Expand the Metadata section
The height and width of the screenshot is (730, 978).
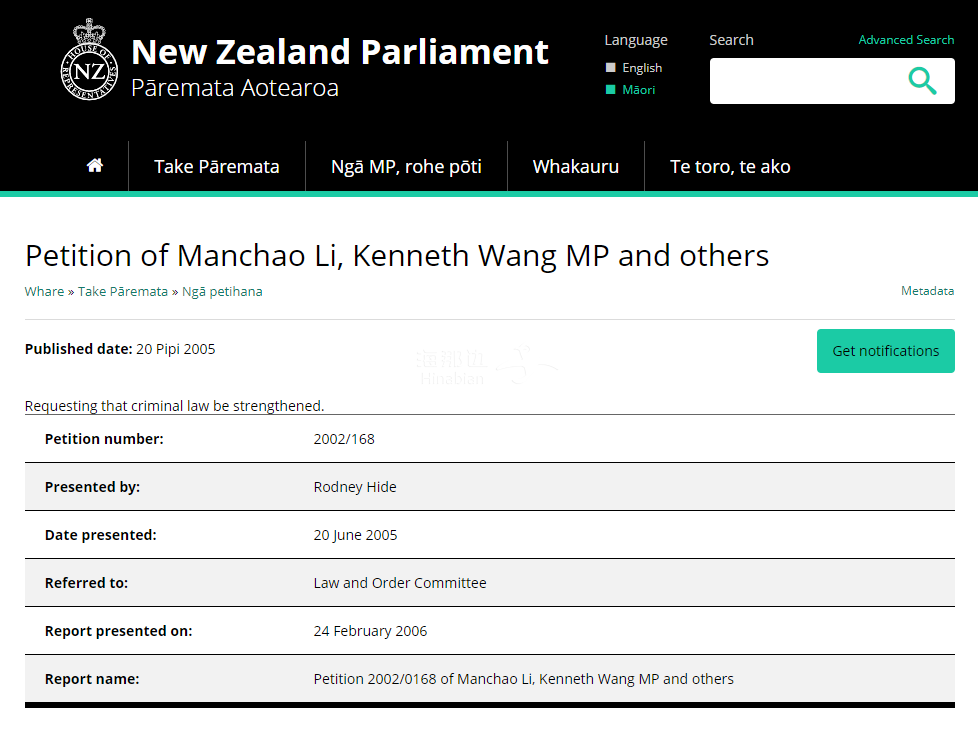pyautogui.click(x=927, y=291)
